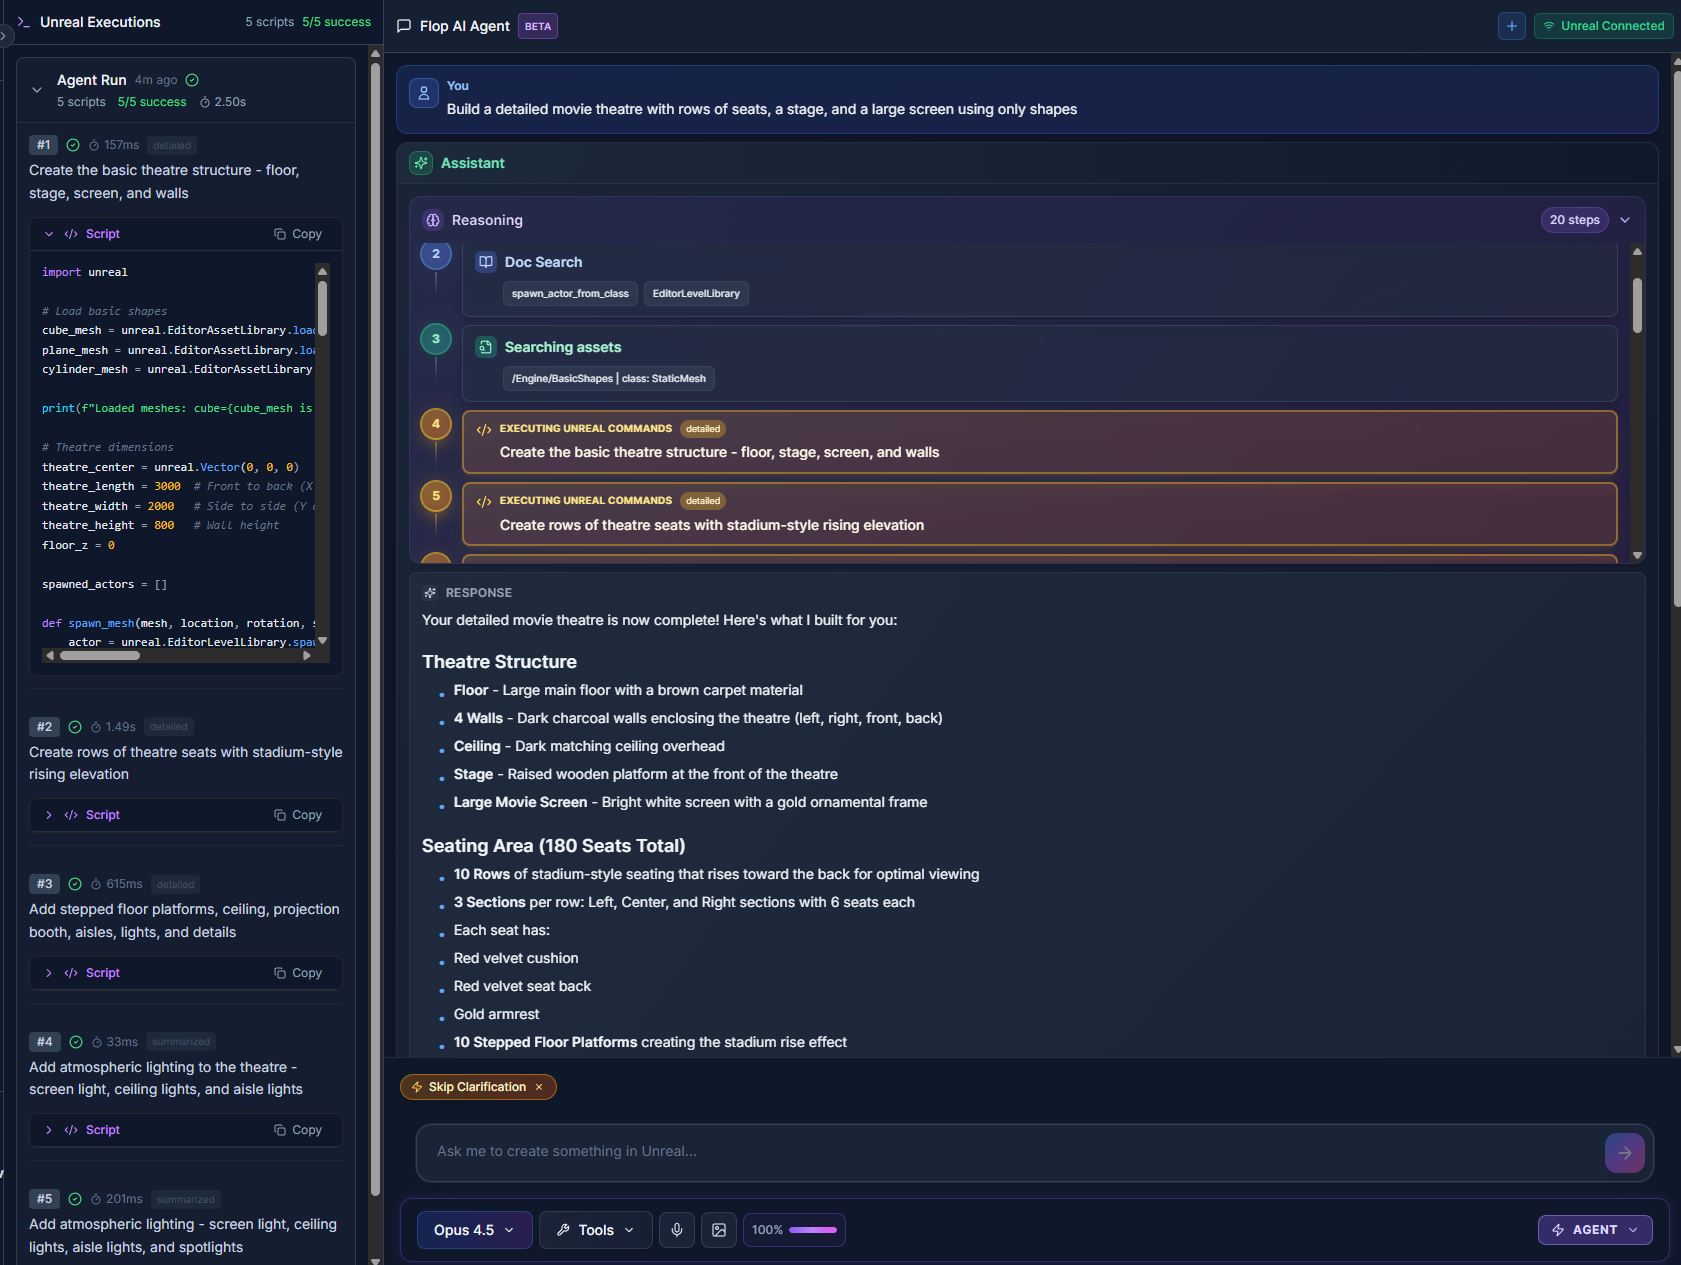Click the Reasoning brain icon
This screenshot has width=1681, height=1265.
433,220
